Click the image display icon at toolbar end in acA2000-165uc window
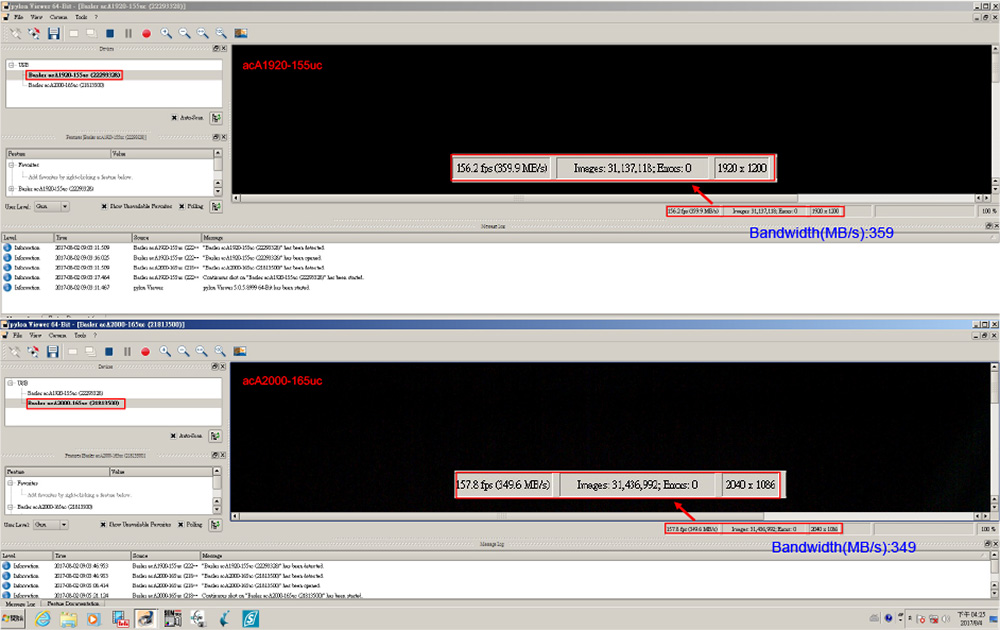 click(241, 351)
